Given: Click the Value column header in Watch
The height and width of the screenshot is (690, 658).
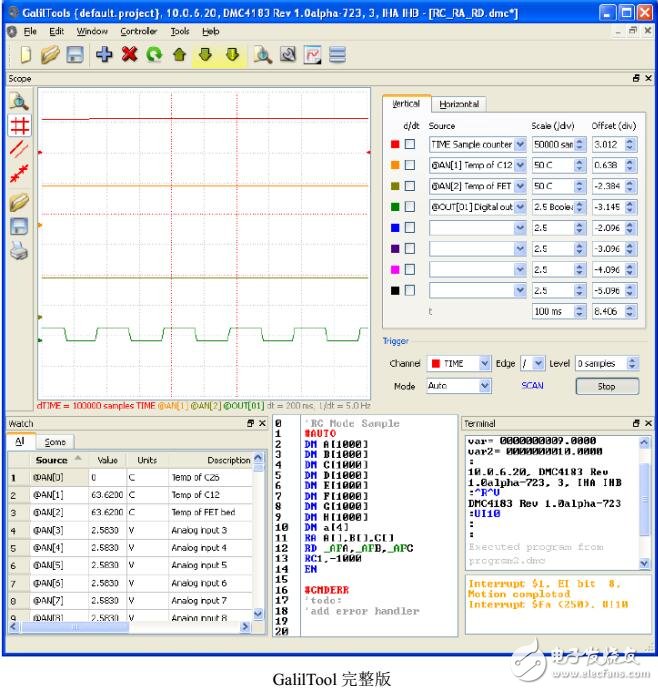Looking at the screenshot, I should [107, 460].
